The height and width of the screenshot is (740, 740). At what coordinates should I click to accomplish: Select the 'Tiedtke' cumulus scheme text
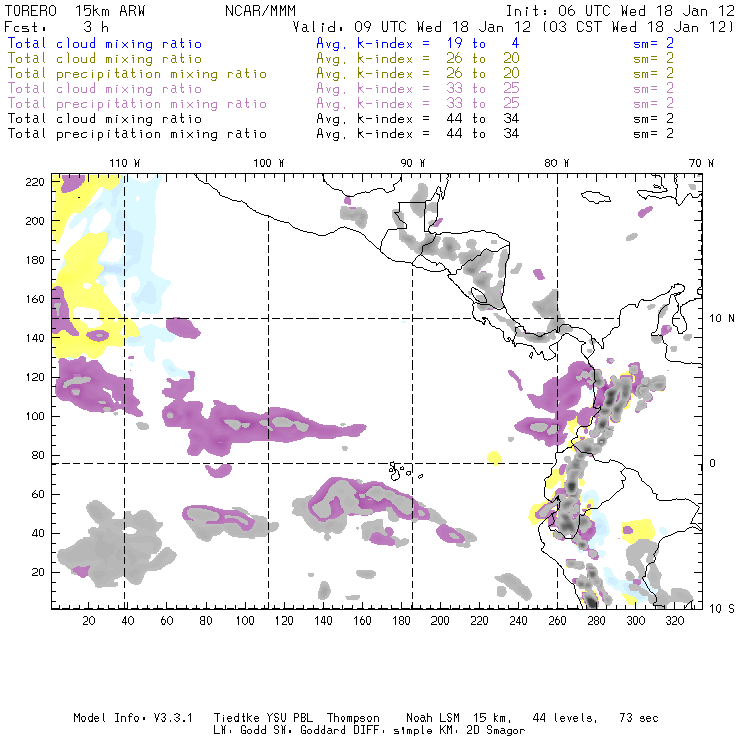point(236,718)
